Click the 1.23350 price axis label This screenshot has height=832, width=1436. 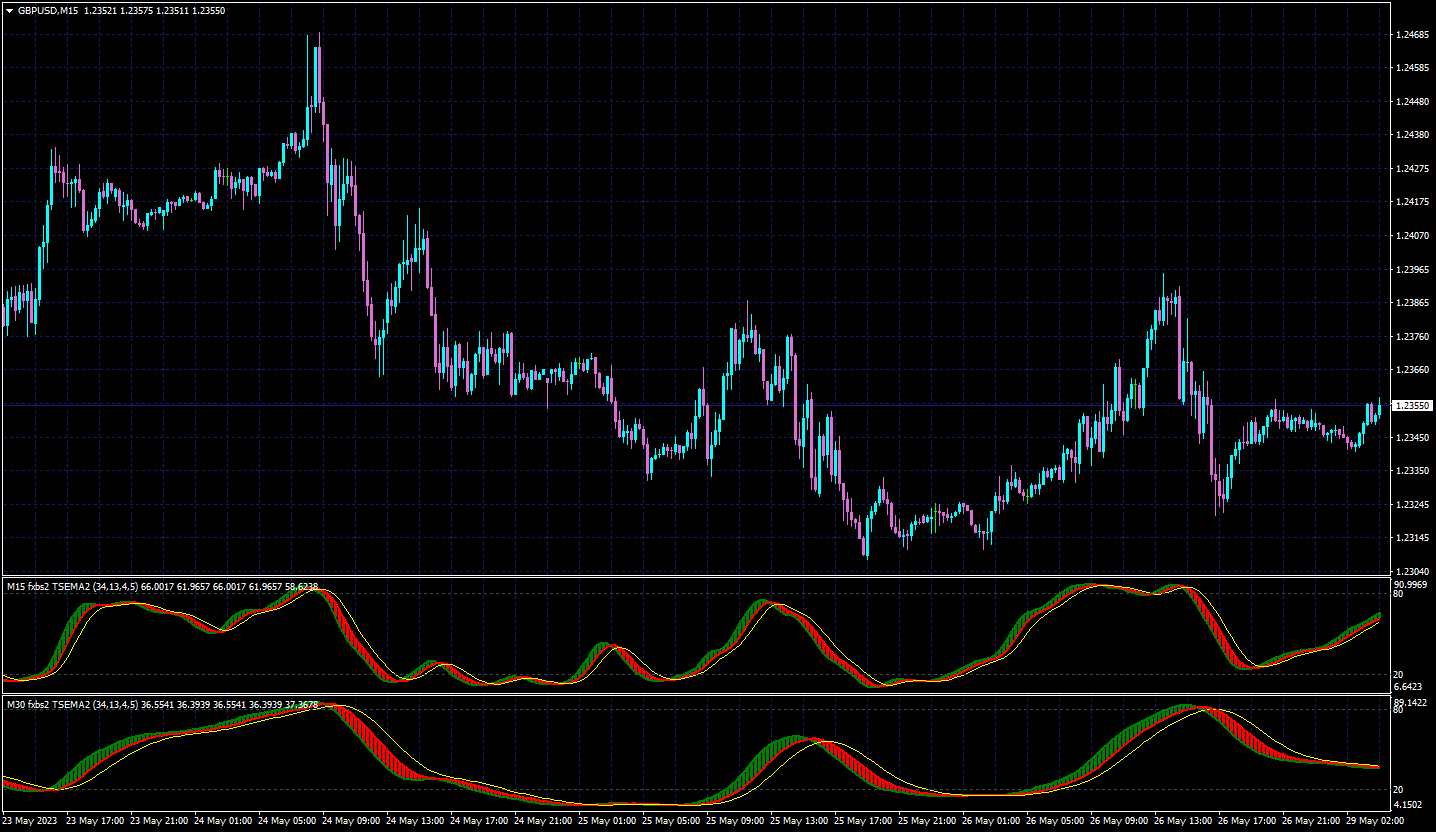(1411, 471)
